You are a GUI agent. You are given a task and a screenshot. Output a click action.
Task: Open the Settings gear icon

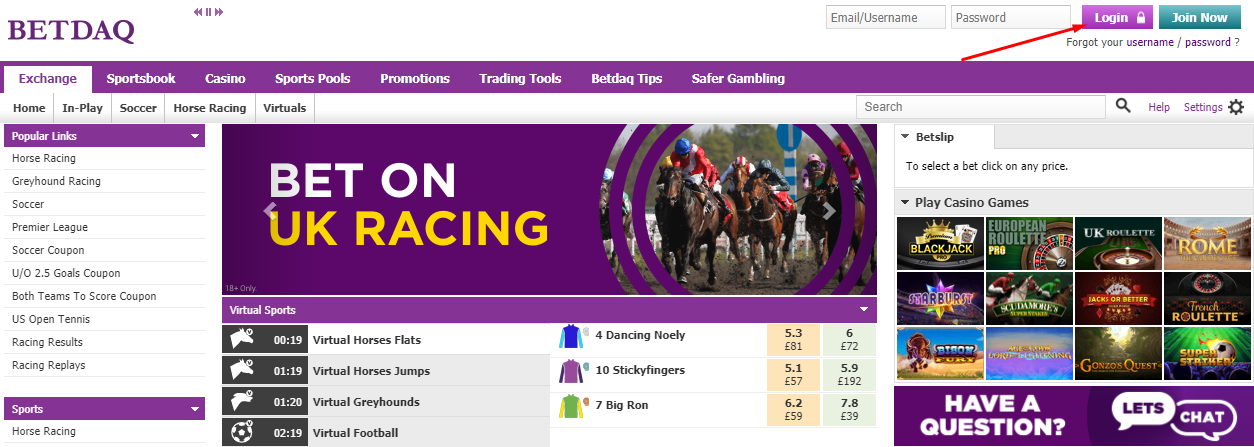1236,107
